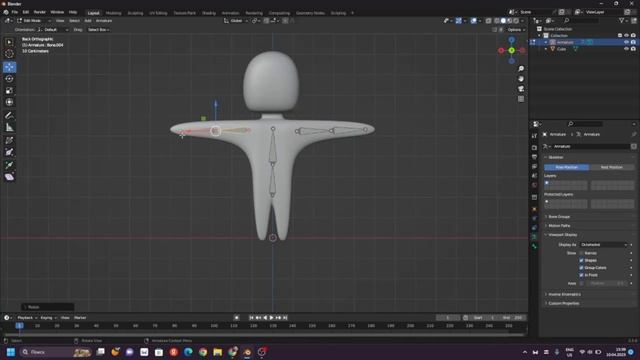The height and width of the screenshot is (360, 640).
Task: Switch to the Animation workspace tab
Action: tap(230, 13)
